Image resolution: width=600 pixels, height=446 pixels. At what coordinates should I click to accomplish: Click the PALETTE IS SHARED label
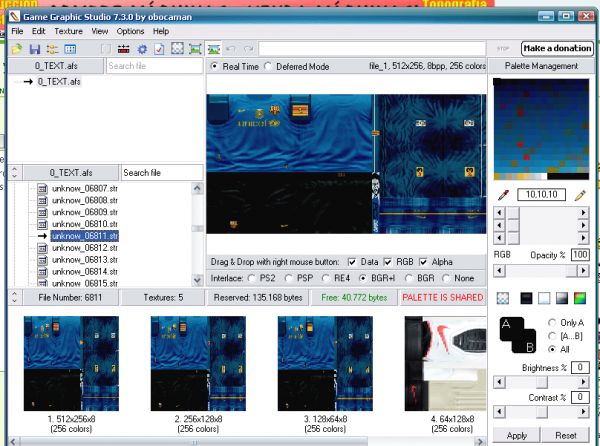click(x=443, y=298)
